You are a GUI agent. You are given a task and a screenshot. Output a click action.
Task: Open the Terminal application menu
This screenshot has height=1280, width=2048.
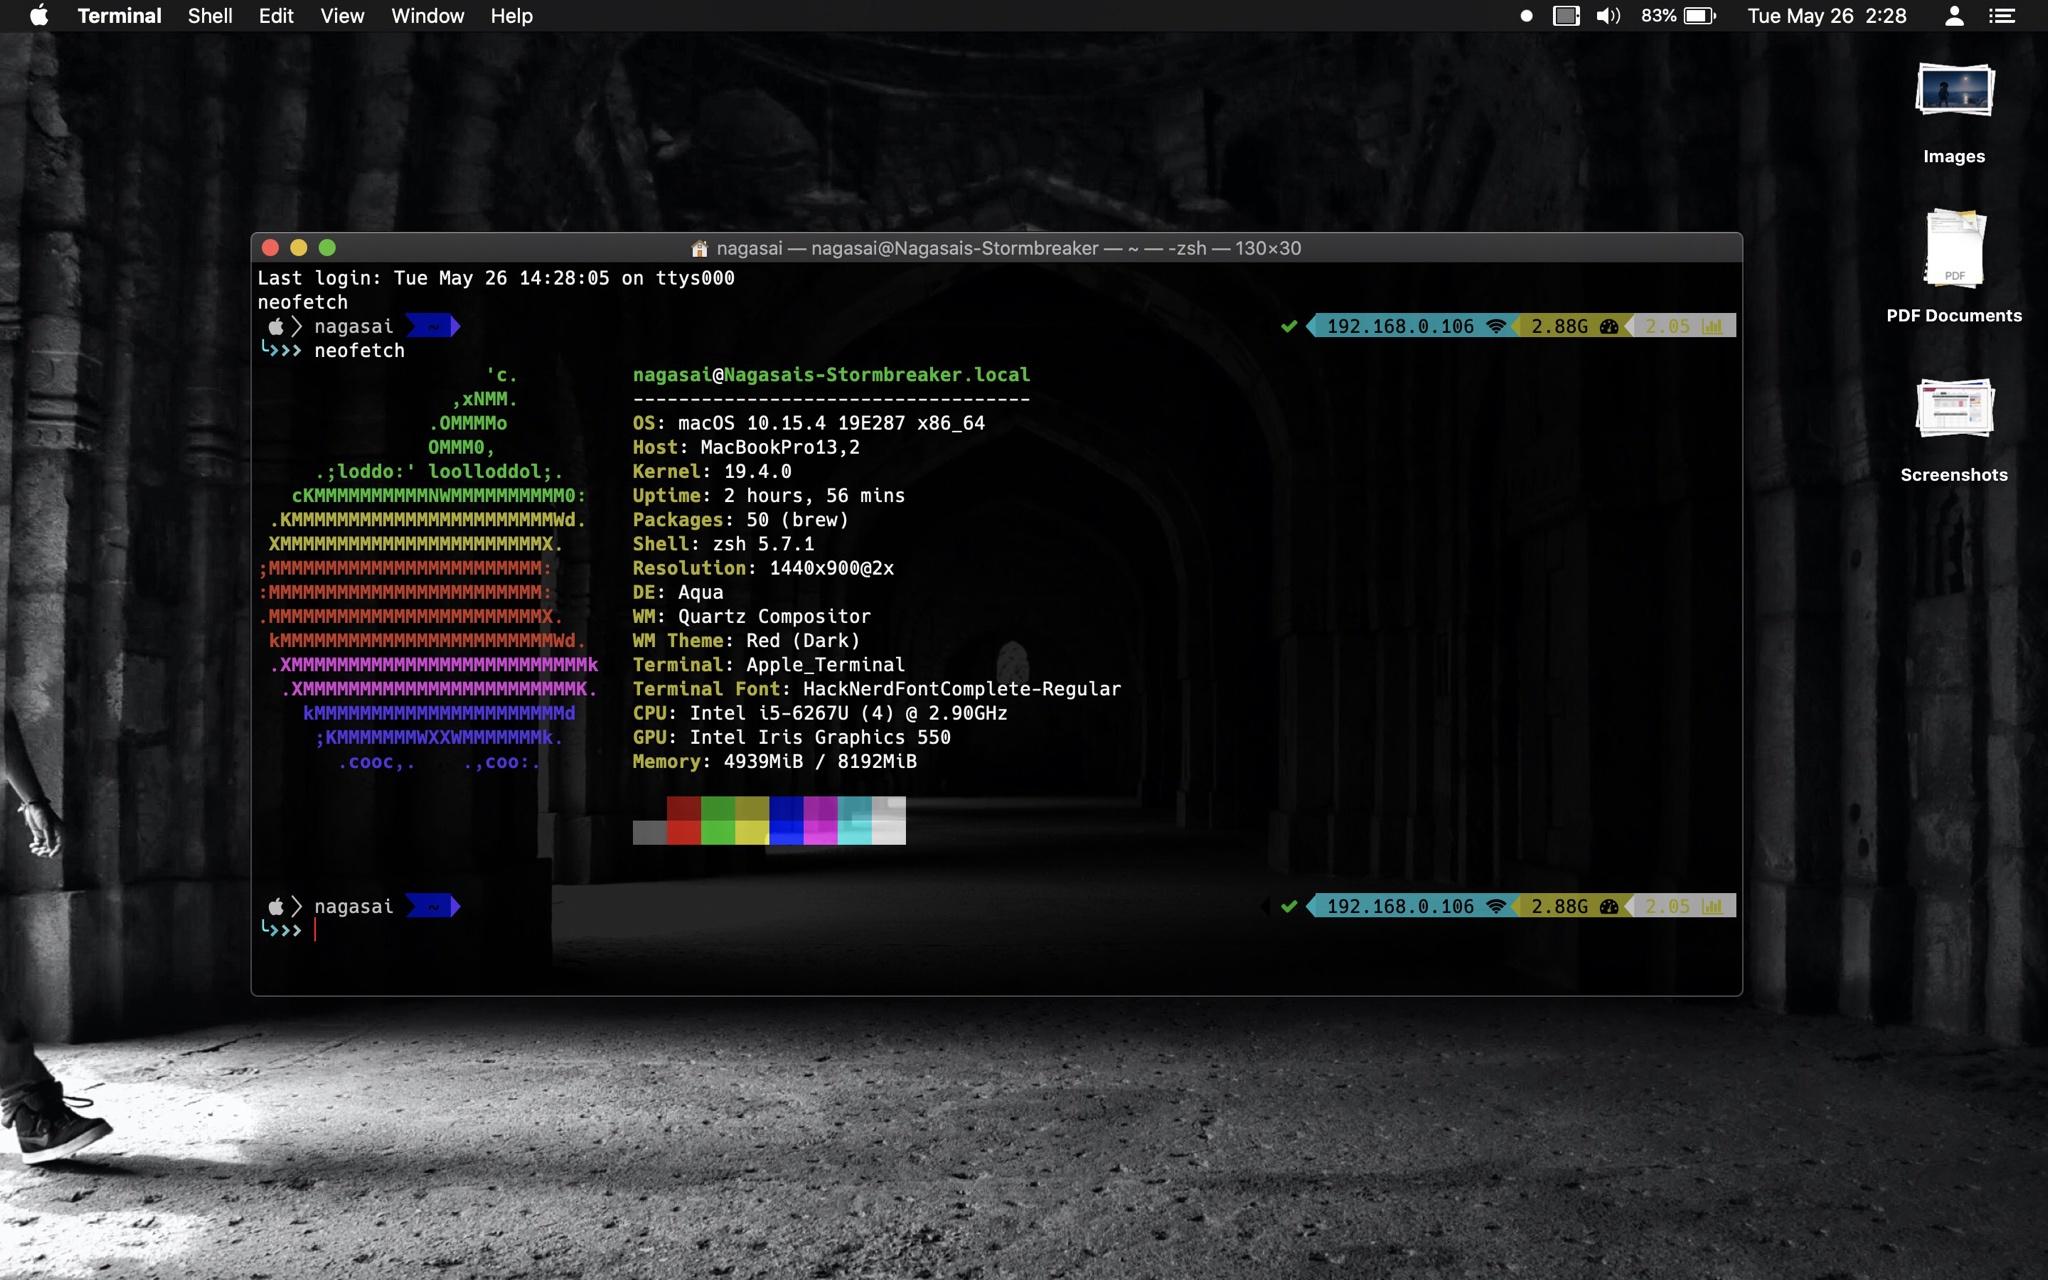tap(119, 16)
